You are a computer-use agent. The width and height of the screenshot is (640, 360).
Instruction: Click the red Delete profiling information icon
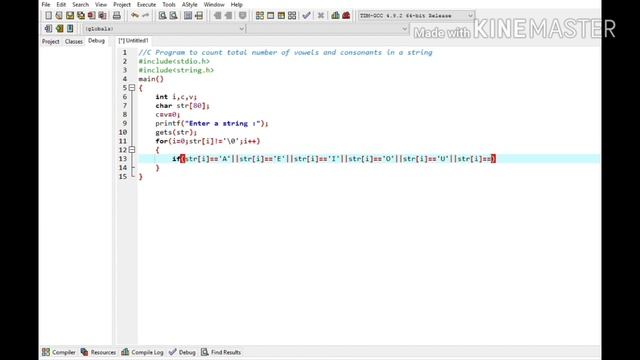(346, 16)
